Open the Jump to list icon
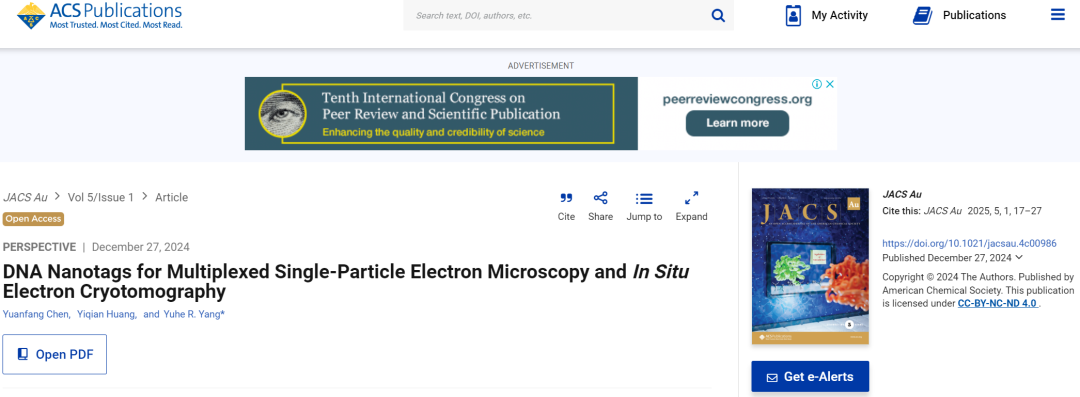The height and width of the screenshot is (397, 1080). click(644, 198)
